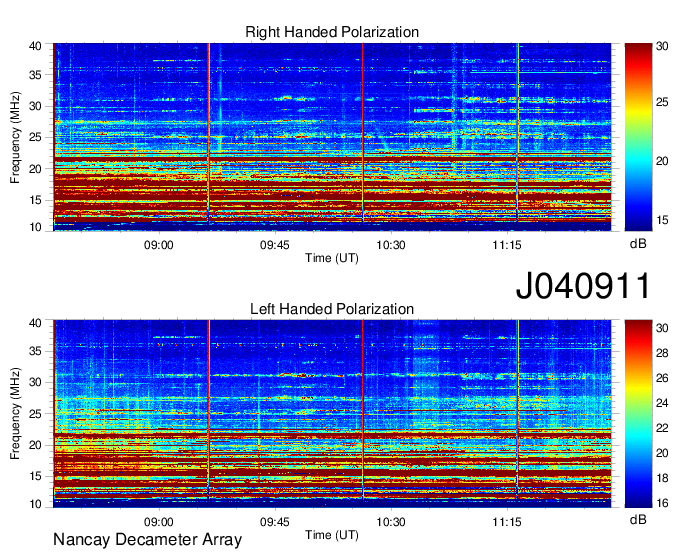Click the 16 dB label on the lower colorbar

point(662,503)
